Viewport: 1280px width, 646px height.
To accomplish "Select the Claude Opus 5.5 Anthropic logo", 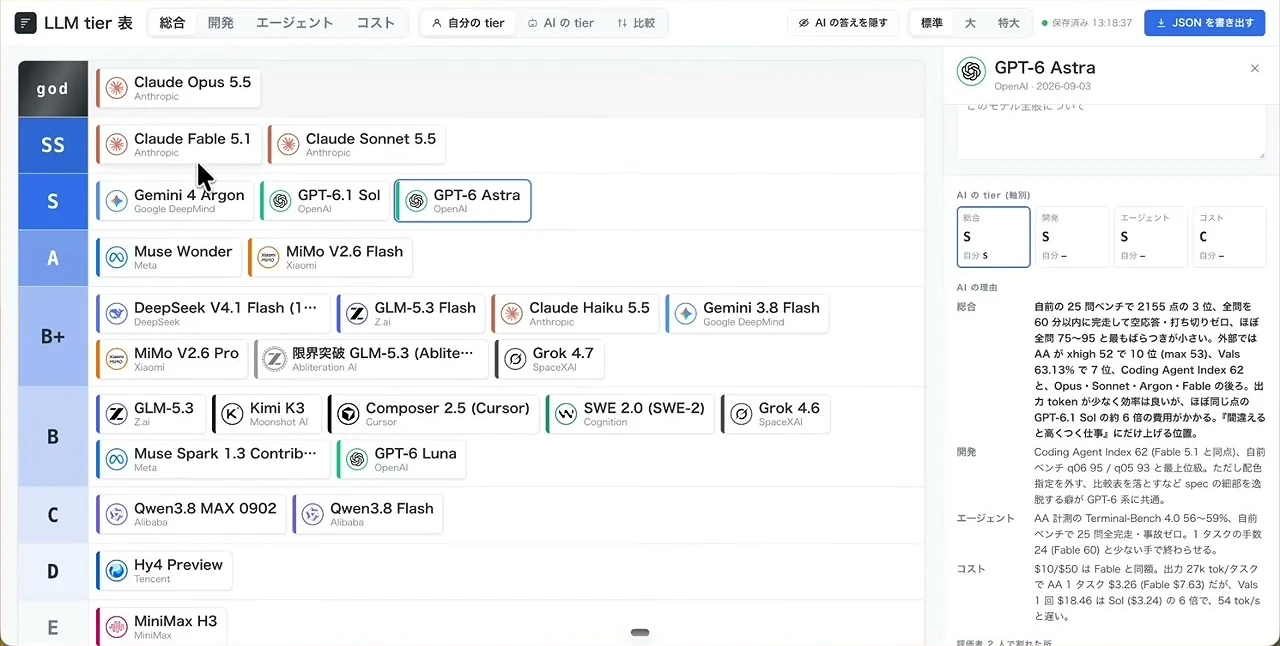I will [x=117, y=88].
